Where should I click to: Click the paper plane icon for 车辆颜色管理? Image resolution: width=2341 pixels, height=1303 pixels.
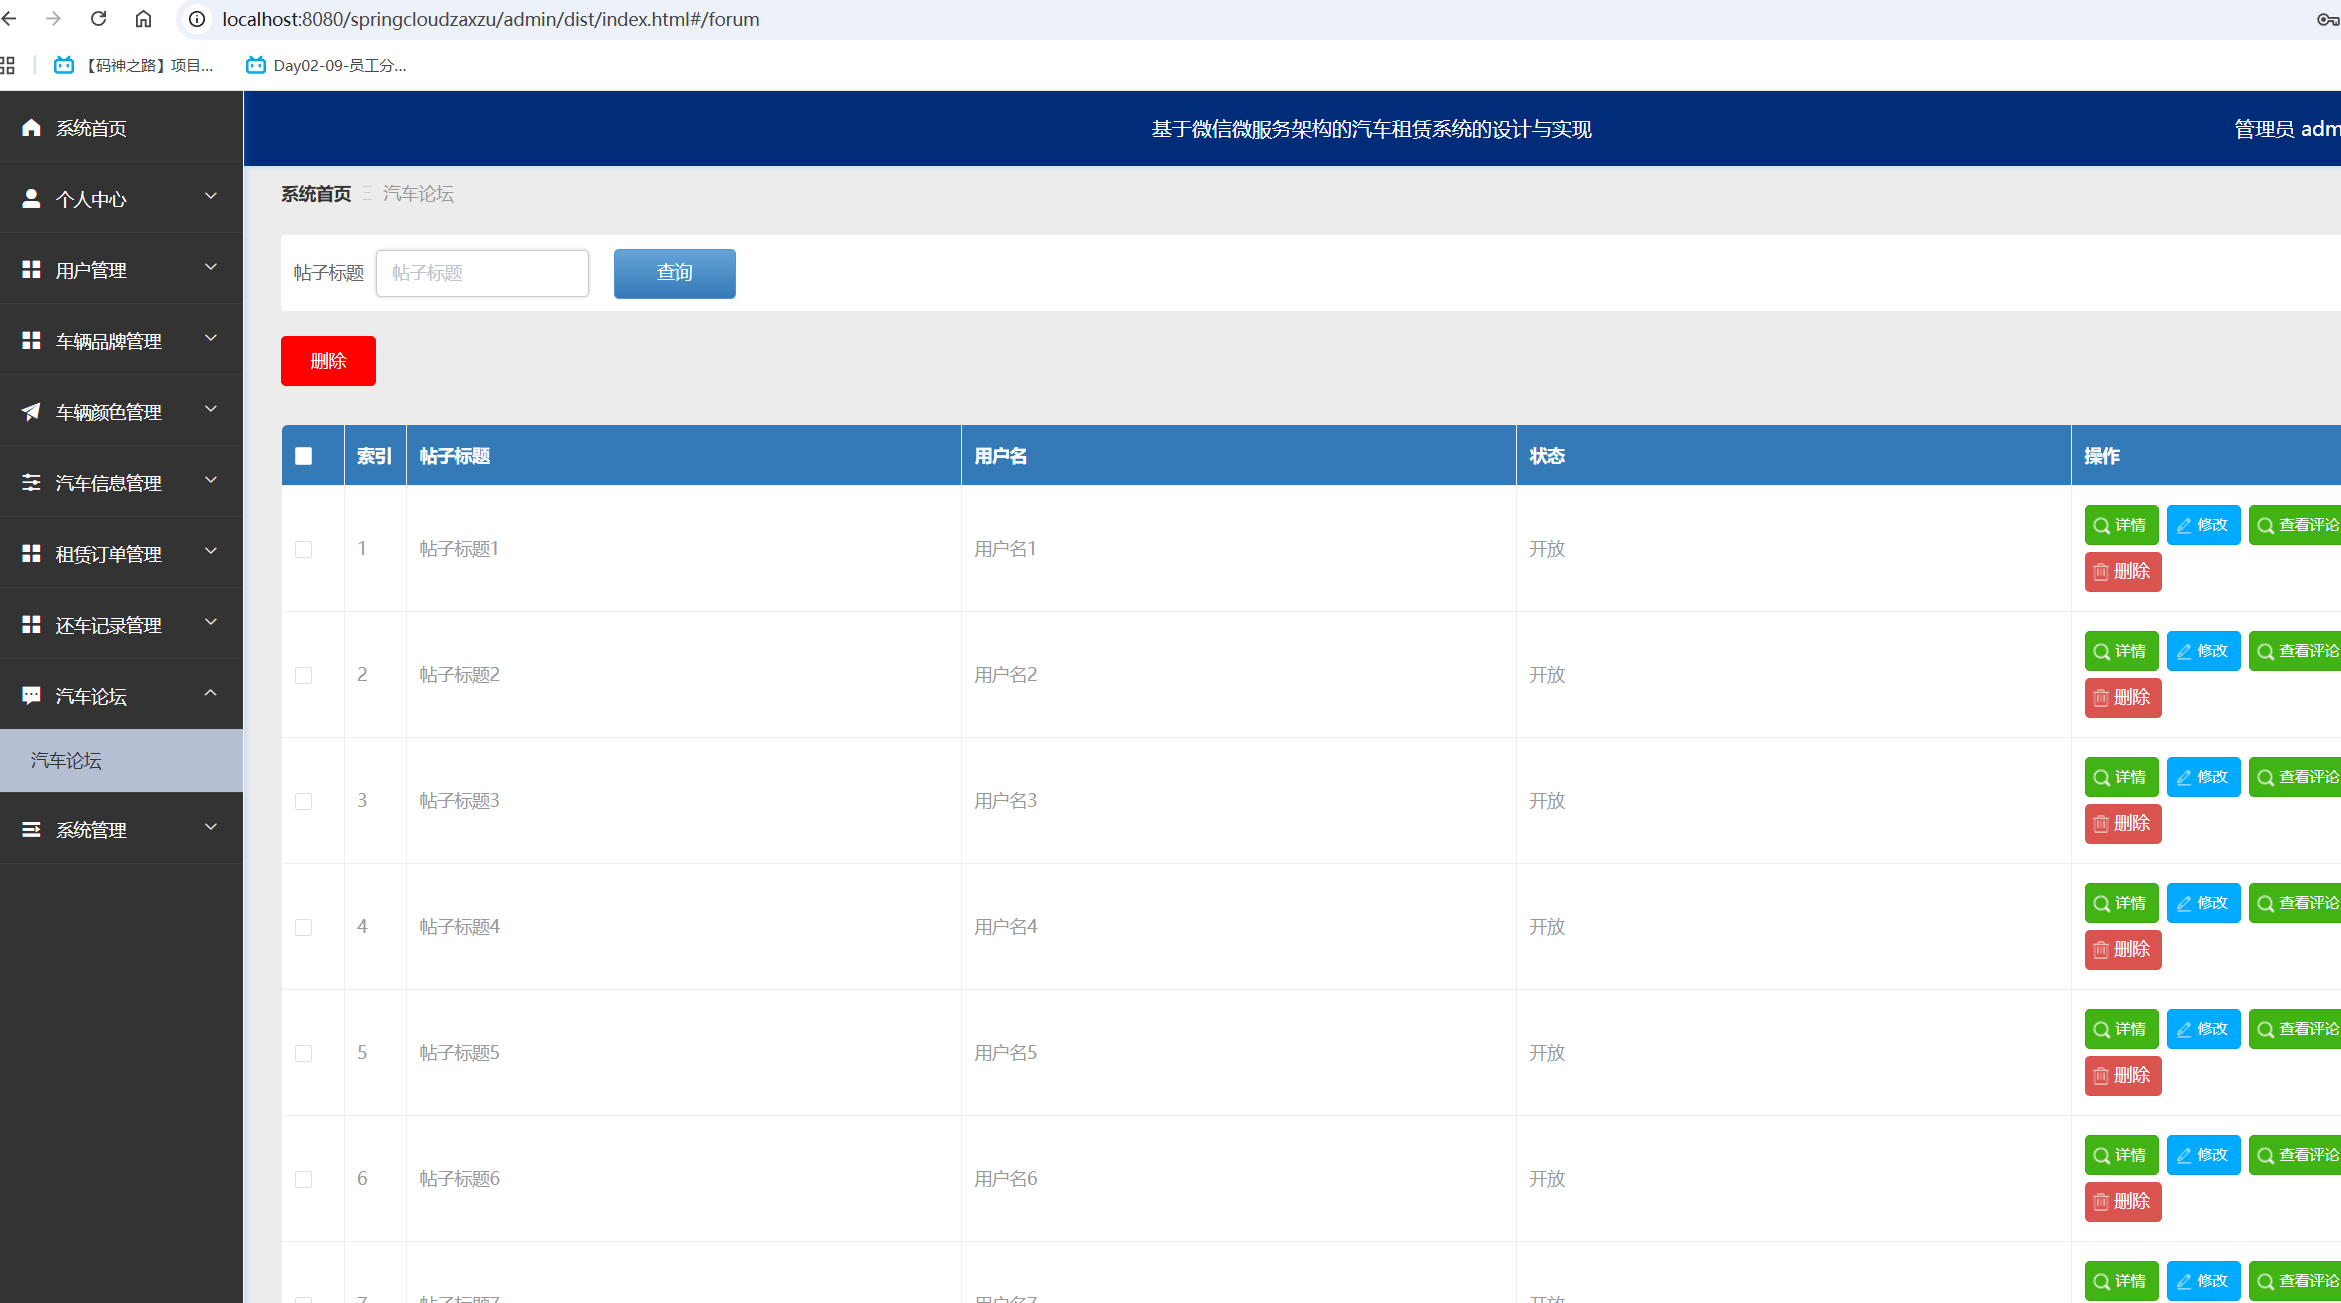(x=31, y=412)
